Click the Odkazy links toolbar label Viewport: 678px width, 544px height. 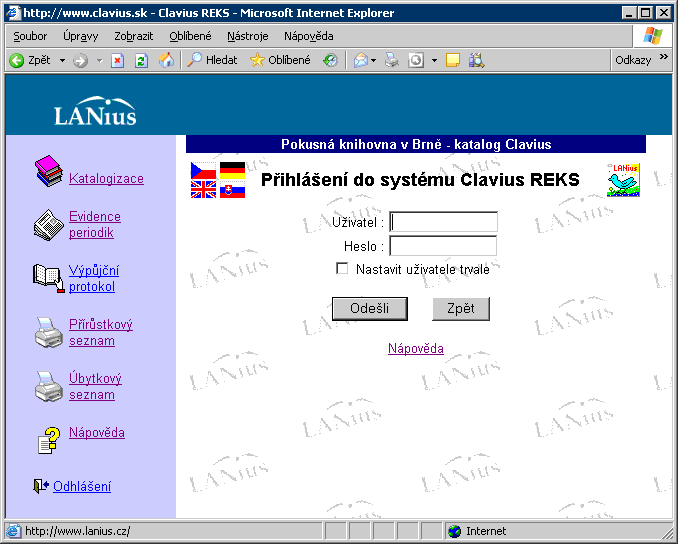click(633, 60)
